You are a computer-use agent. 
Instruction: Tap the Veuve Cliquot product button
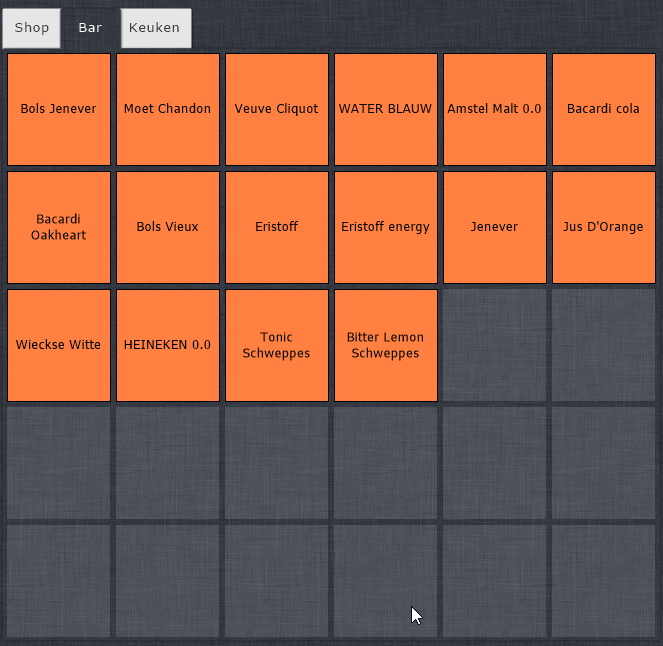pos(277,109)
